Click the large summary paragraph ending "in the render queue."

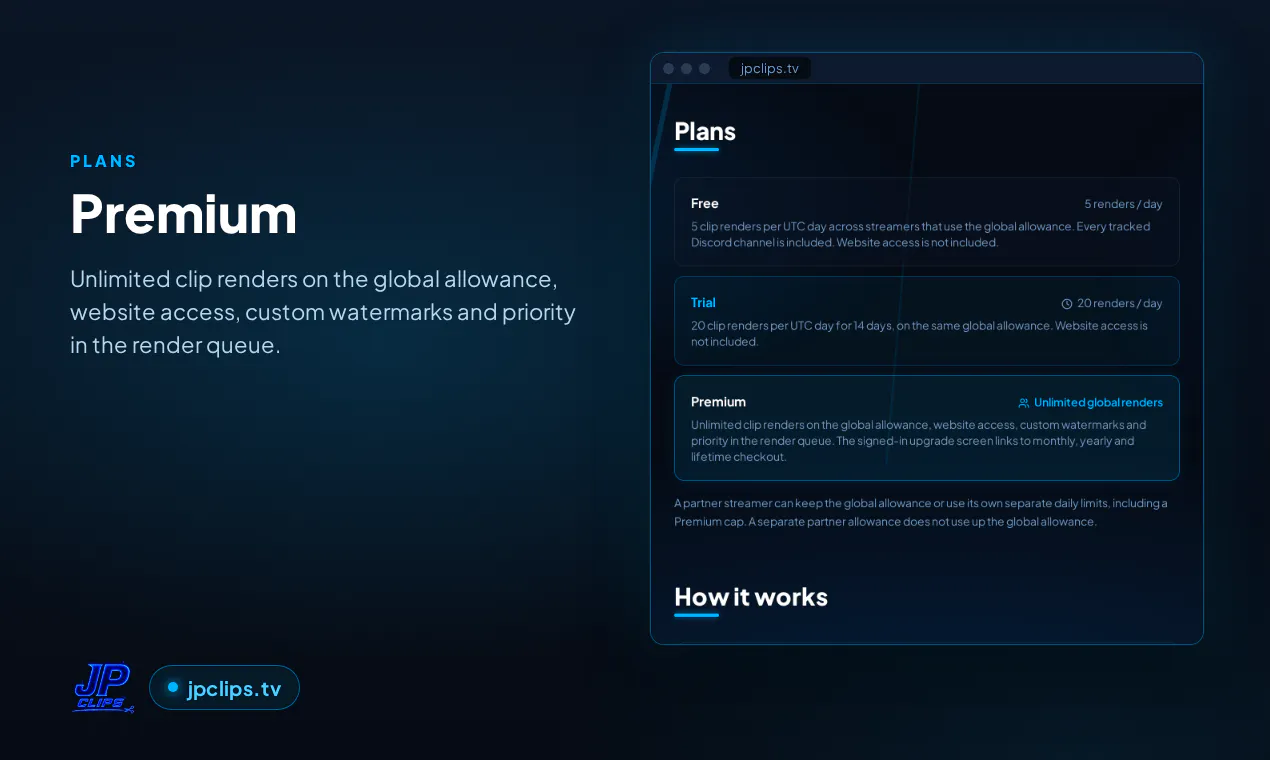[x=323, y=312]
